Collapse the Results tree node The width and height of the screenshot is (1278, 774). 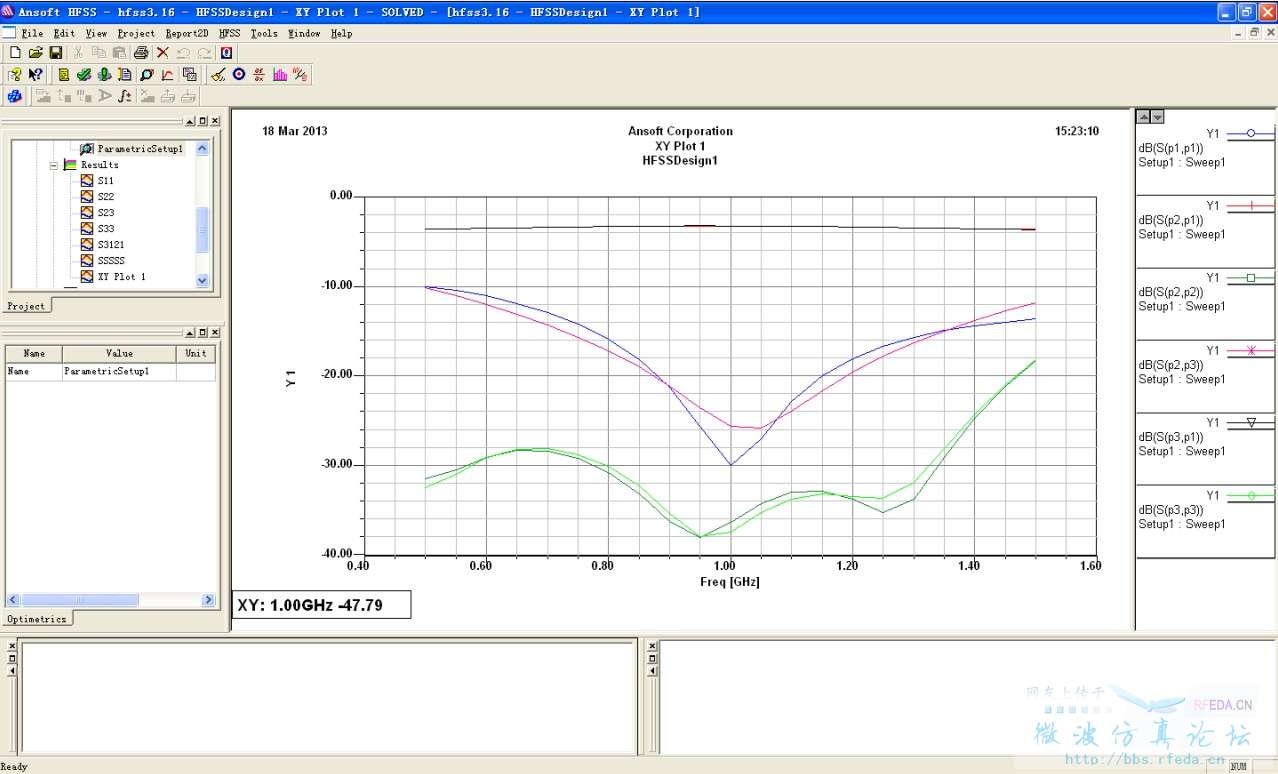point(54,165)
